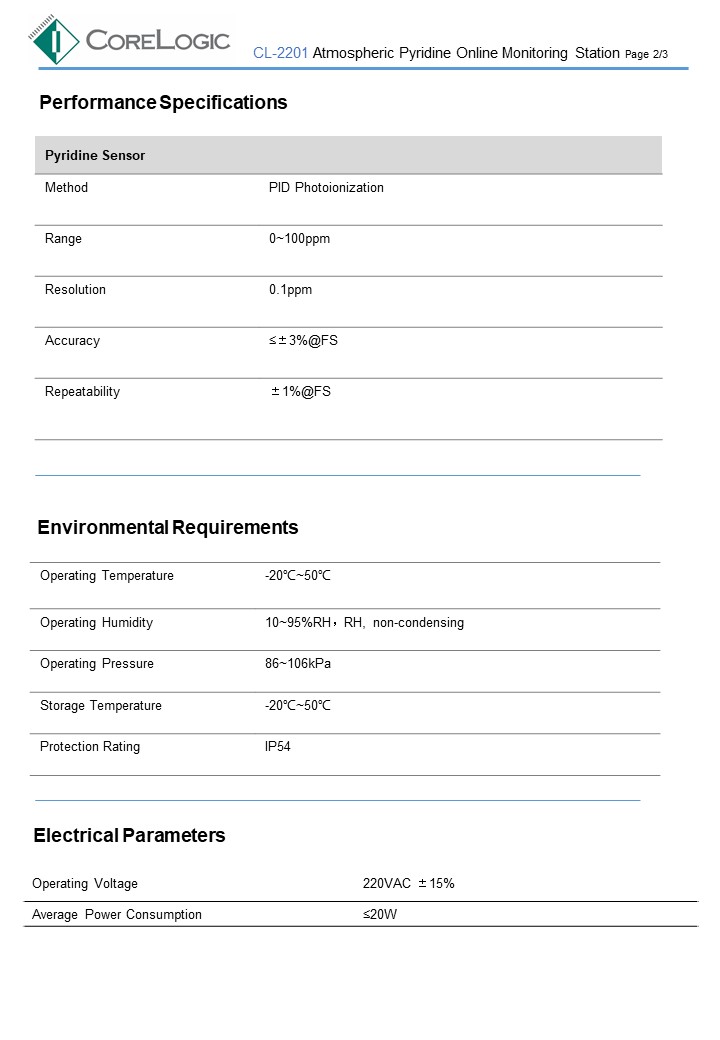Click the Pyridine Sensor table header
This screenshot has height=1040, width=720.
[95, 156]
